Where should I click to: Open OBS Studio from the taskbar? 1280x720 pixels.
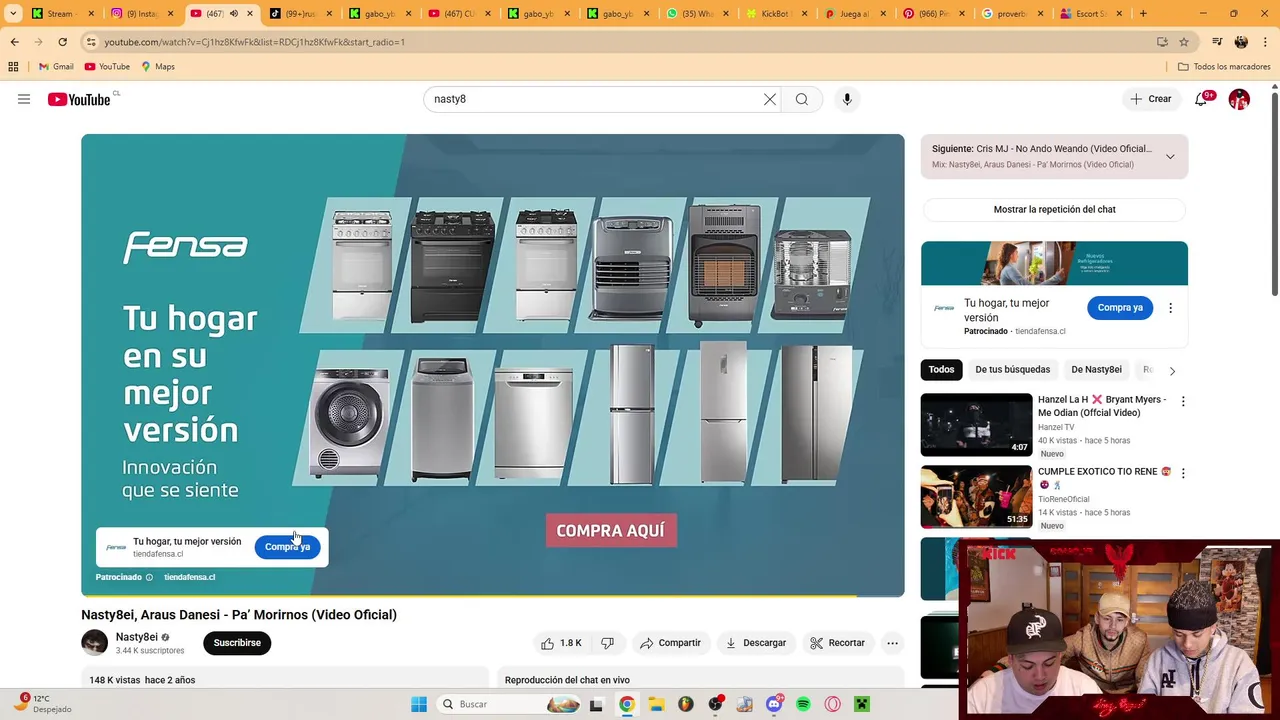point(715,704)
